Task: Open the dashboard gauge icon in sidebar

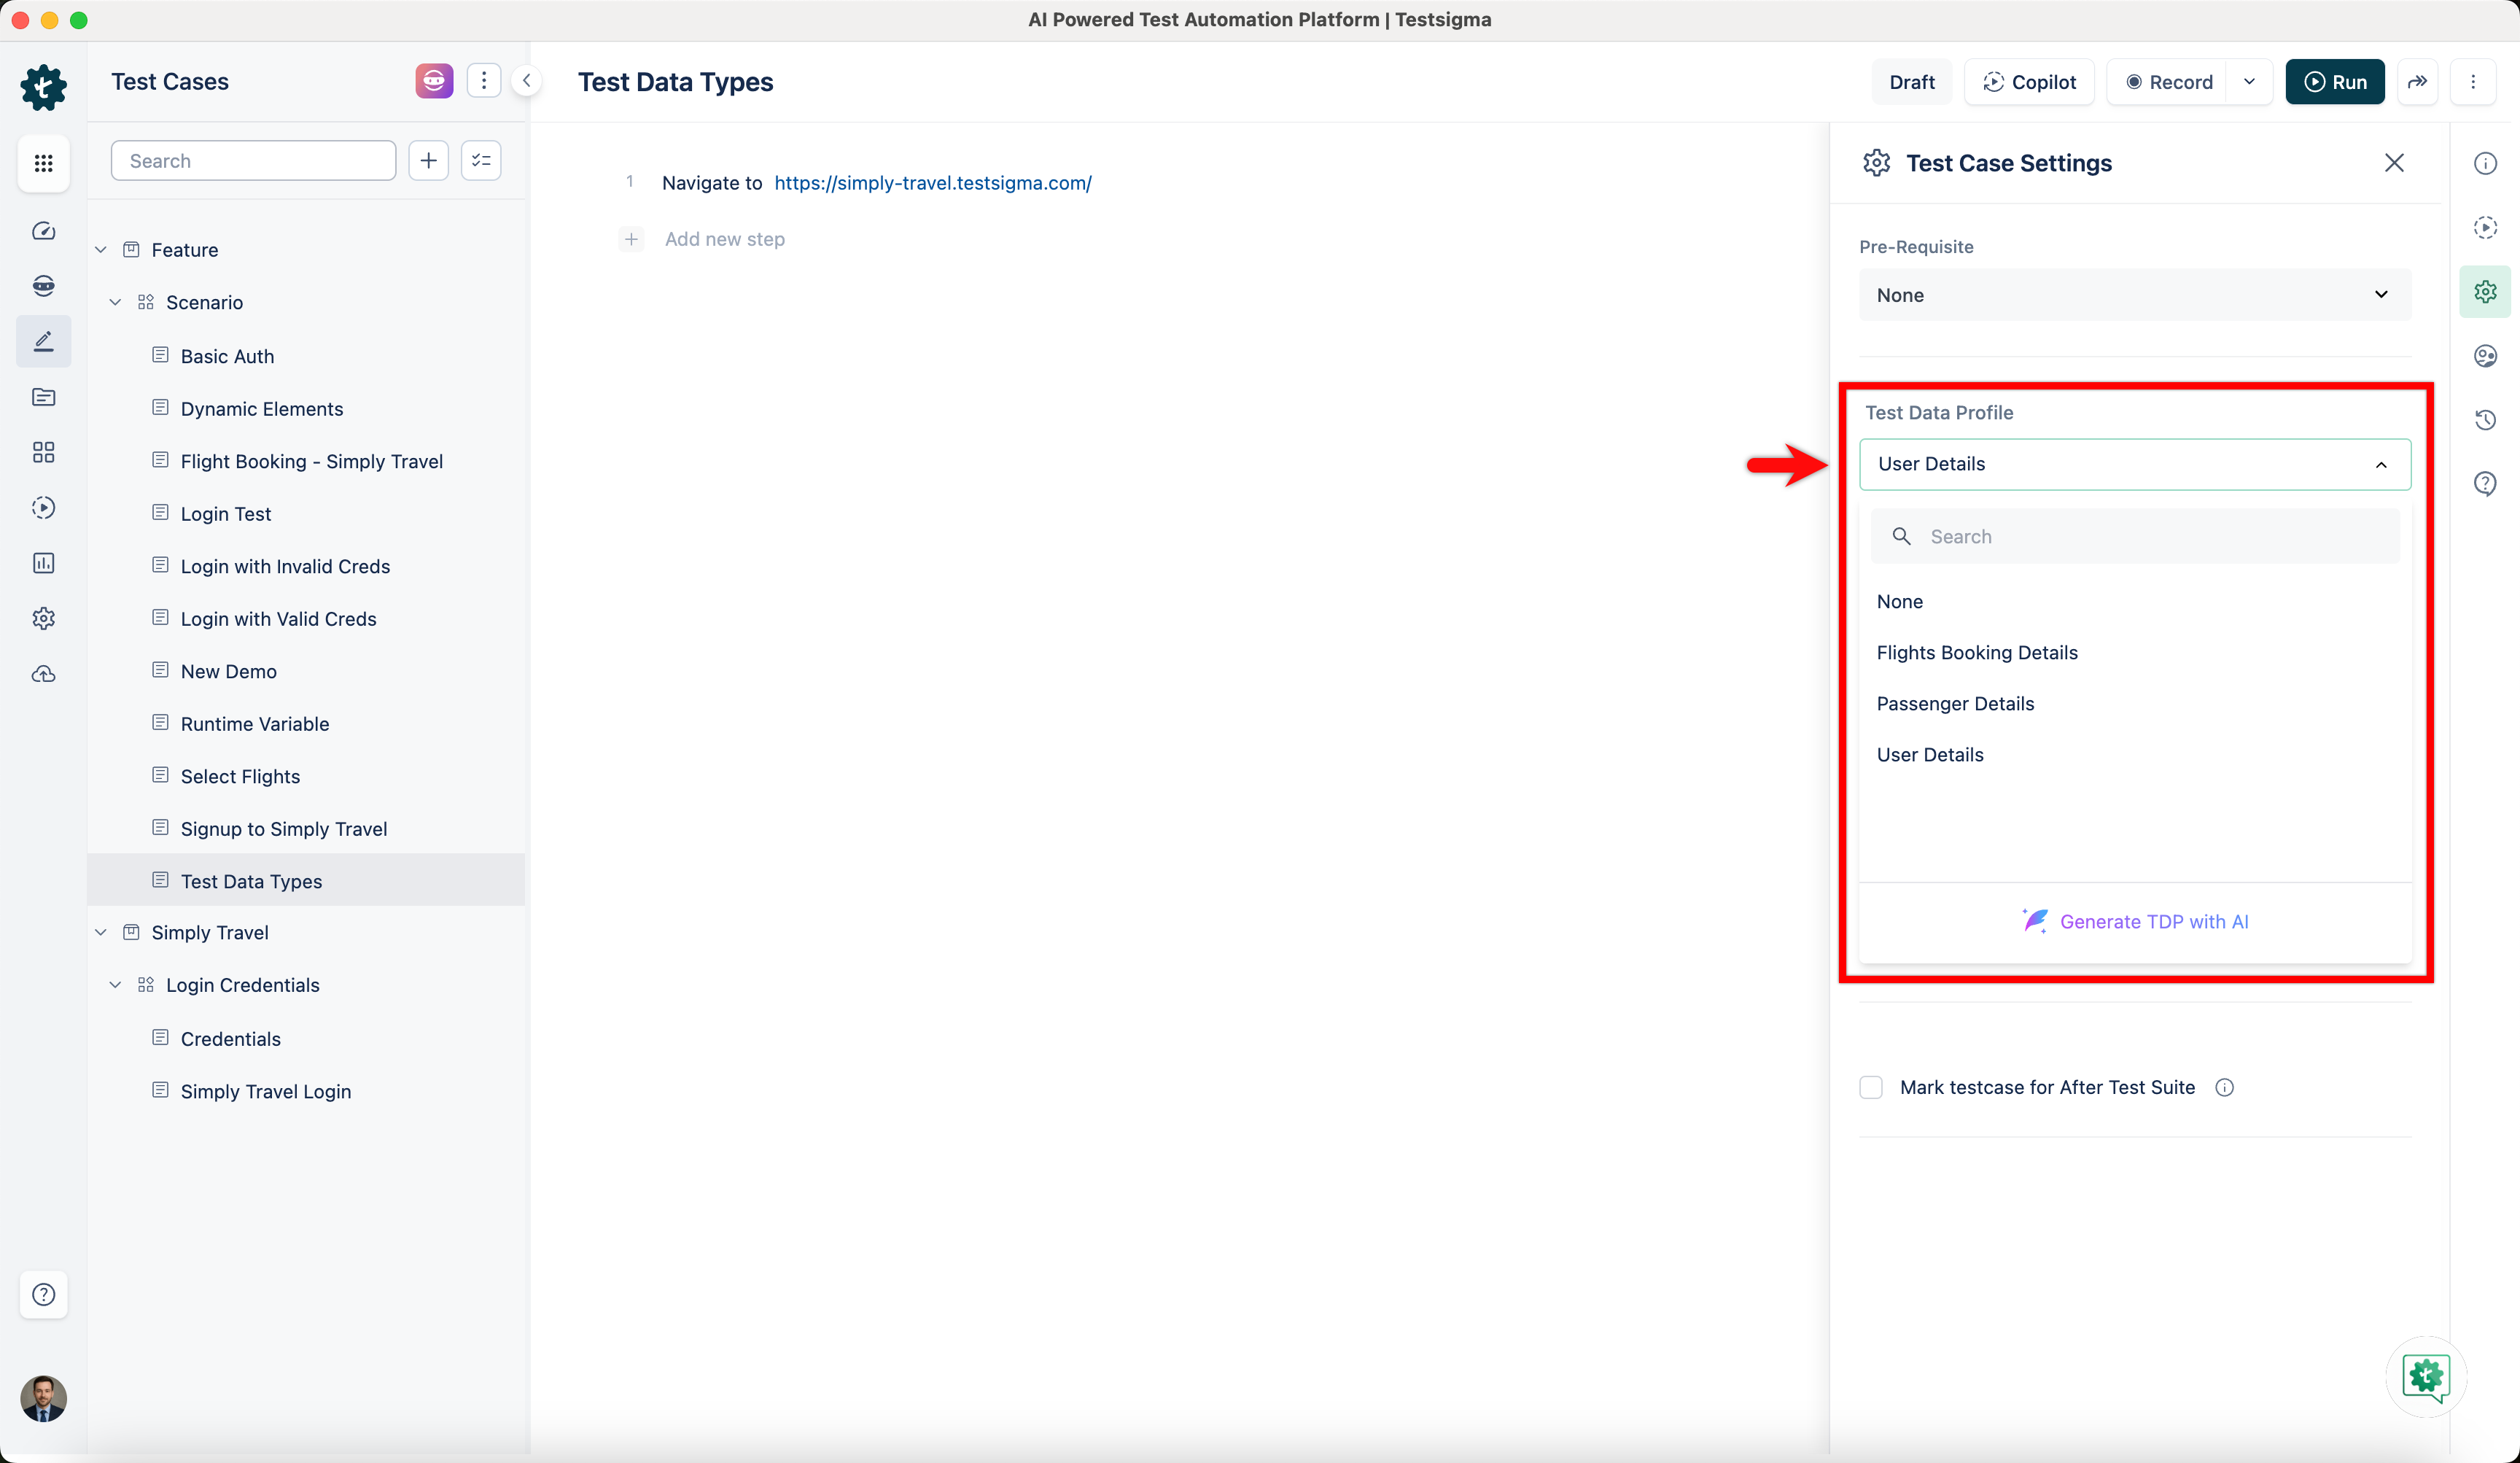Action: point(43,231)
